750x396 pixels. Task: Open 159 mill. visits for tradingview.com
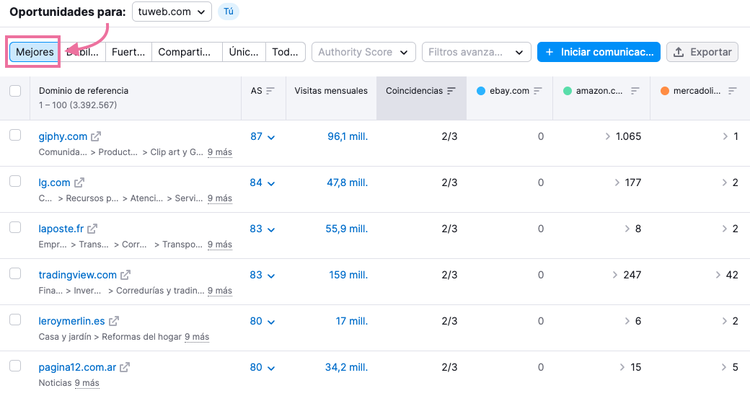click(348, 275)
